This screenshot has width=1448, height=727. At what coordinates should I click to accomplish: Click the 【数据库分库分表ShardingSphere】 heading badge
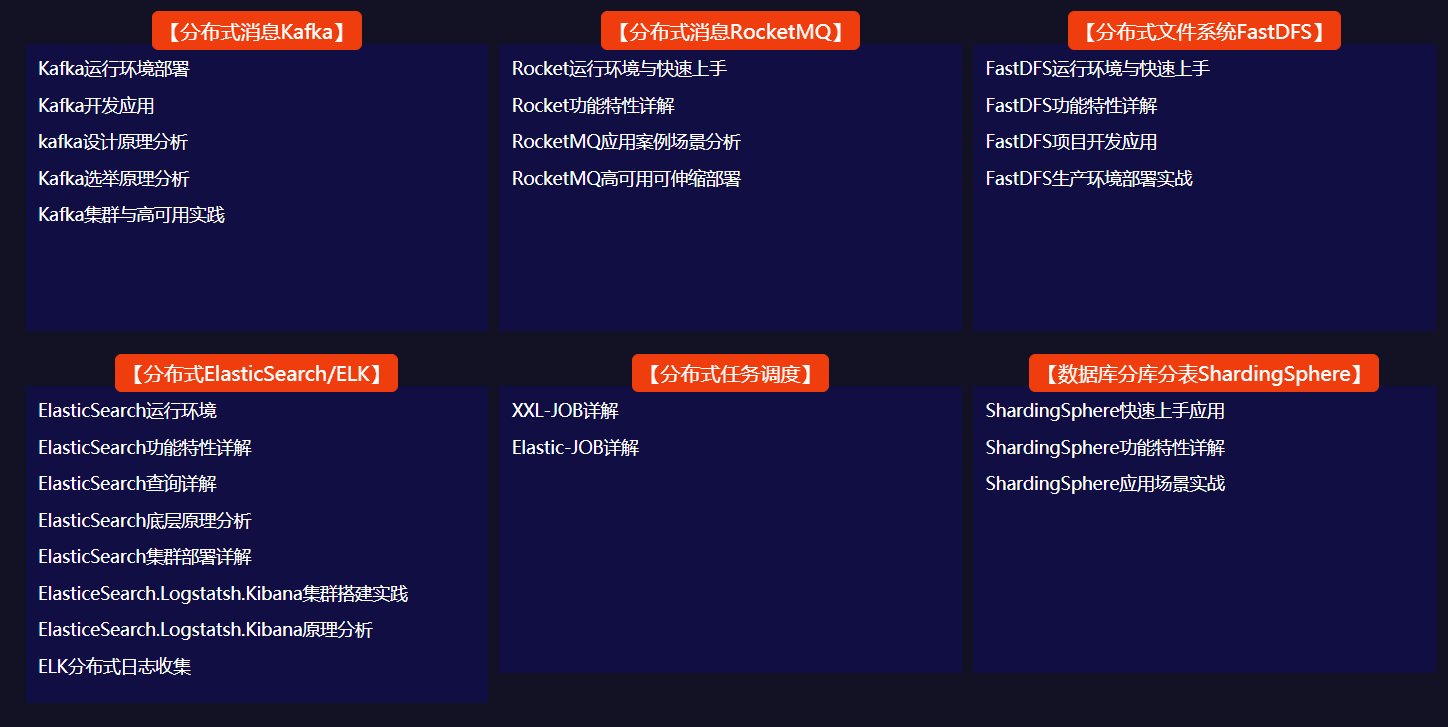1204,373
